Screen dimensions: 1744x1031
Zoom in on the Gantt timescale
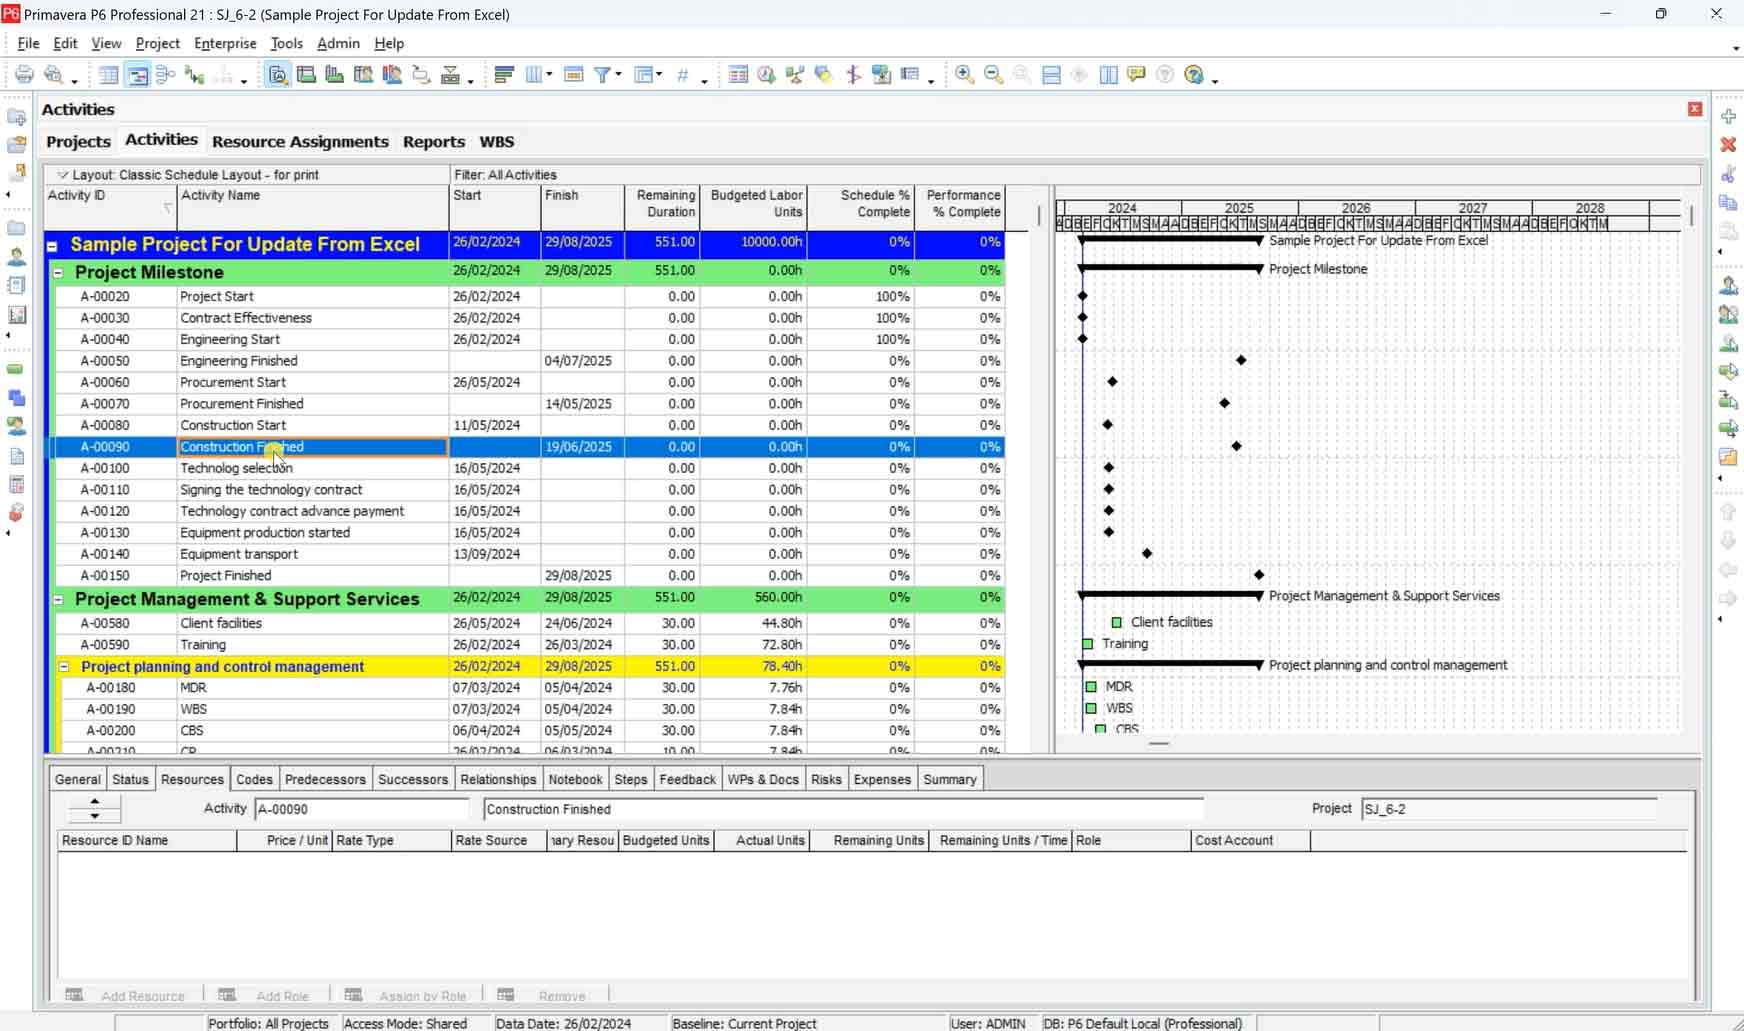coord(965,75)
